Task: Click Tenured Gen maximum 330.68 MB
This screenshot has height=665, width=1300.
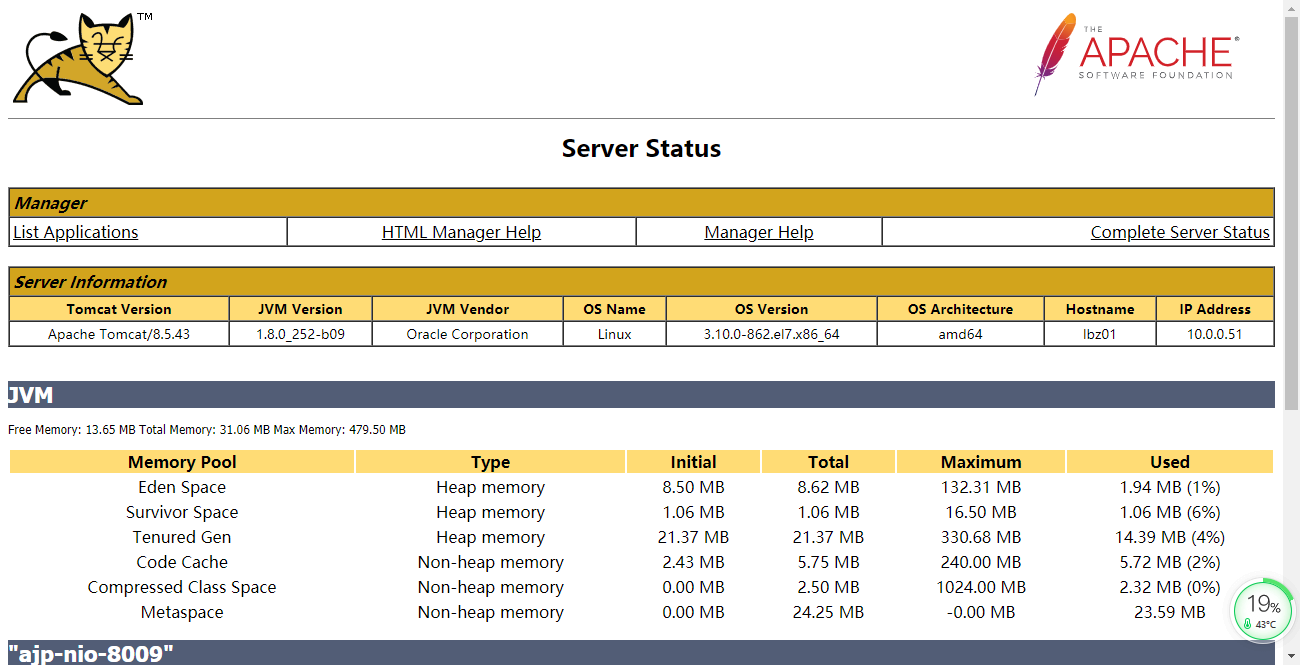Action: (981, 537)
